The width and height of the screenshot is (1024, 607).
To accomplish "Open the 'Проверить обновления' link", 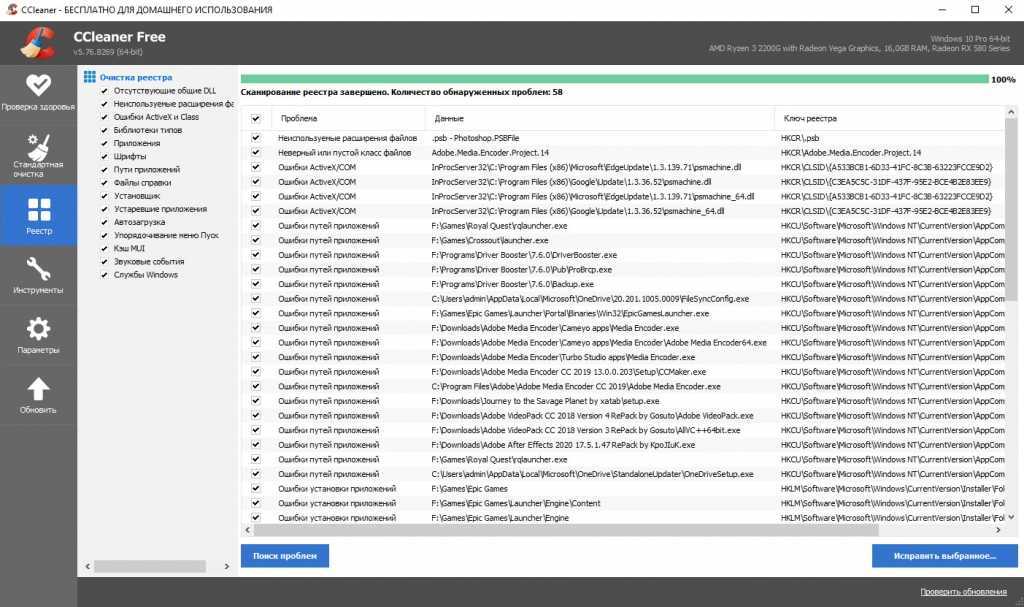I will 963,592.
